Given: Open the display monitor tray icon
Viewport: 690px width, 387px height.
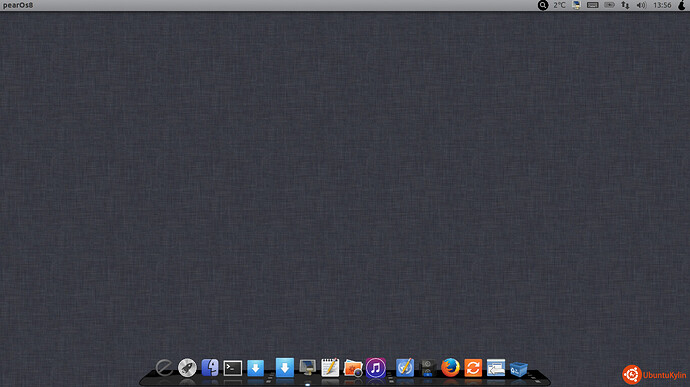Looking at the screenshot, I should tap(576, 5).
